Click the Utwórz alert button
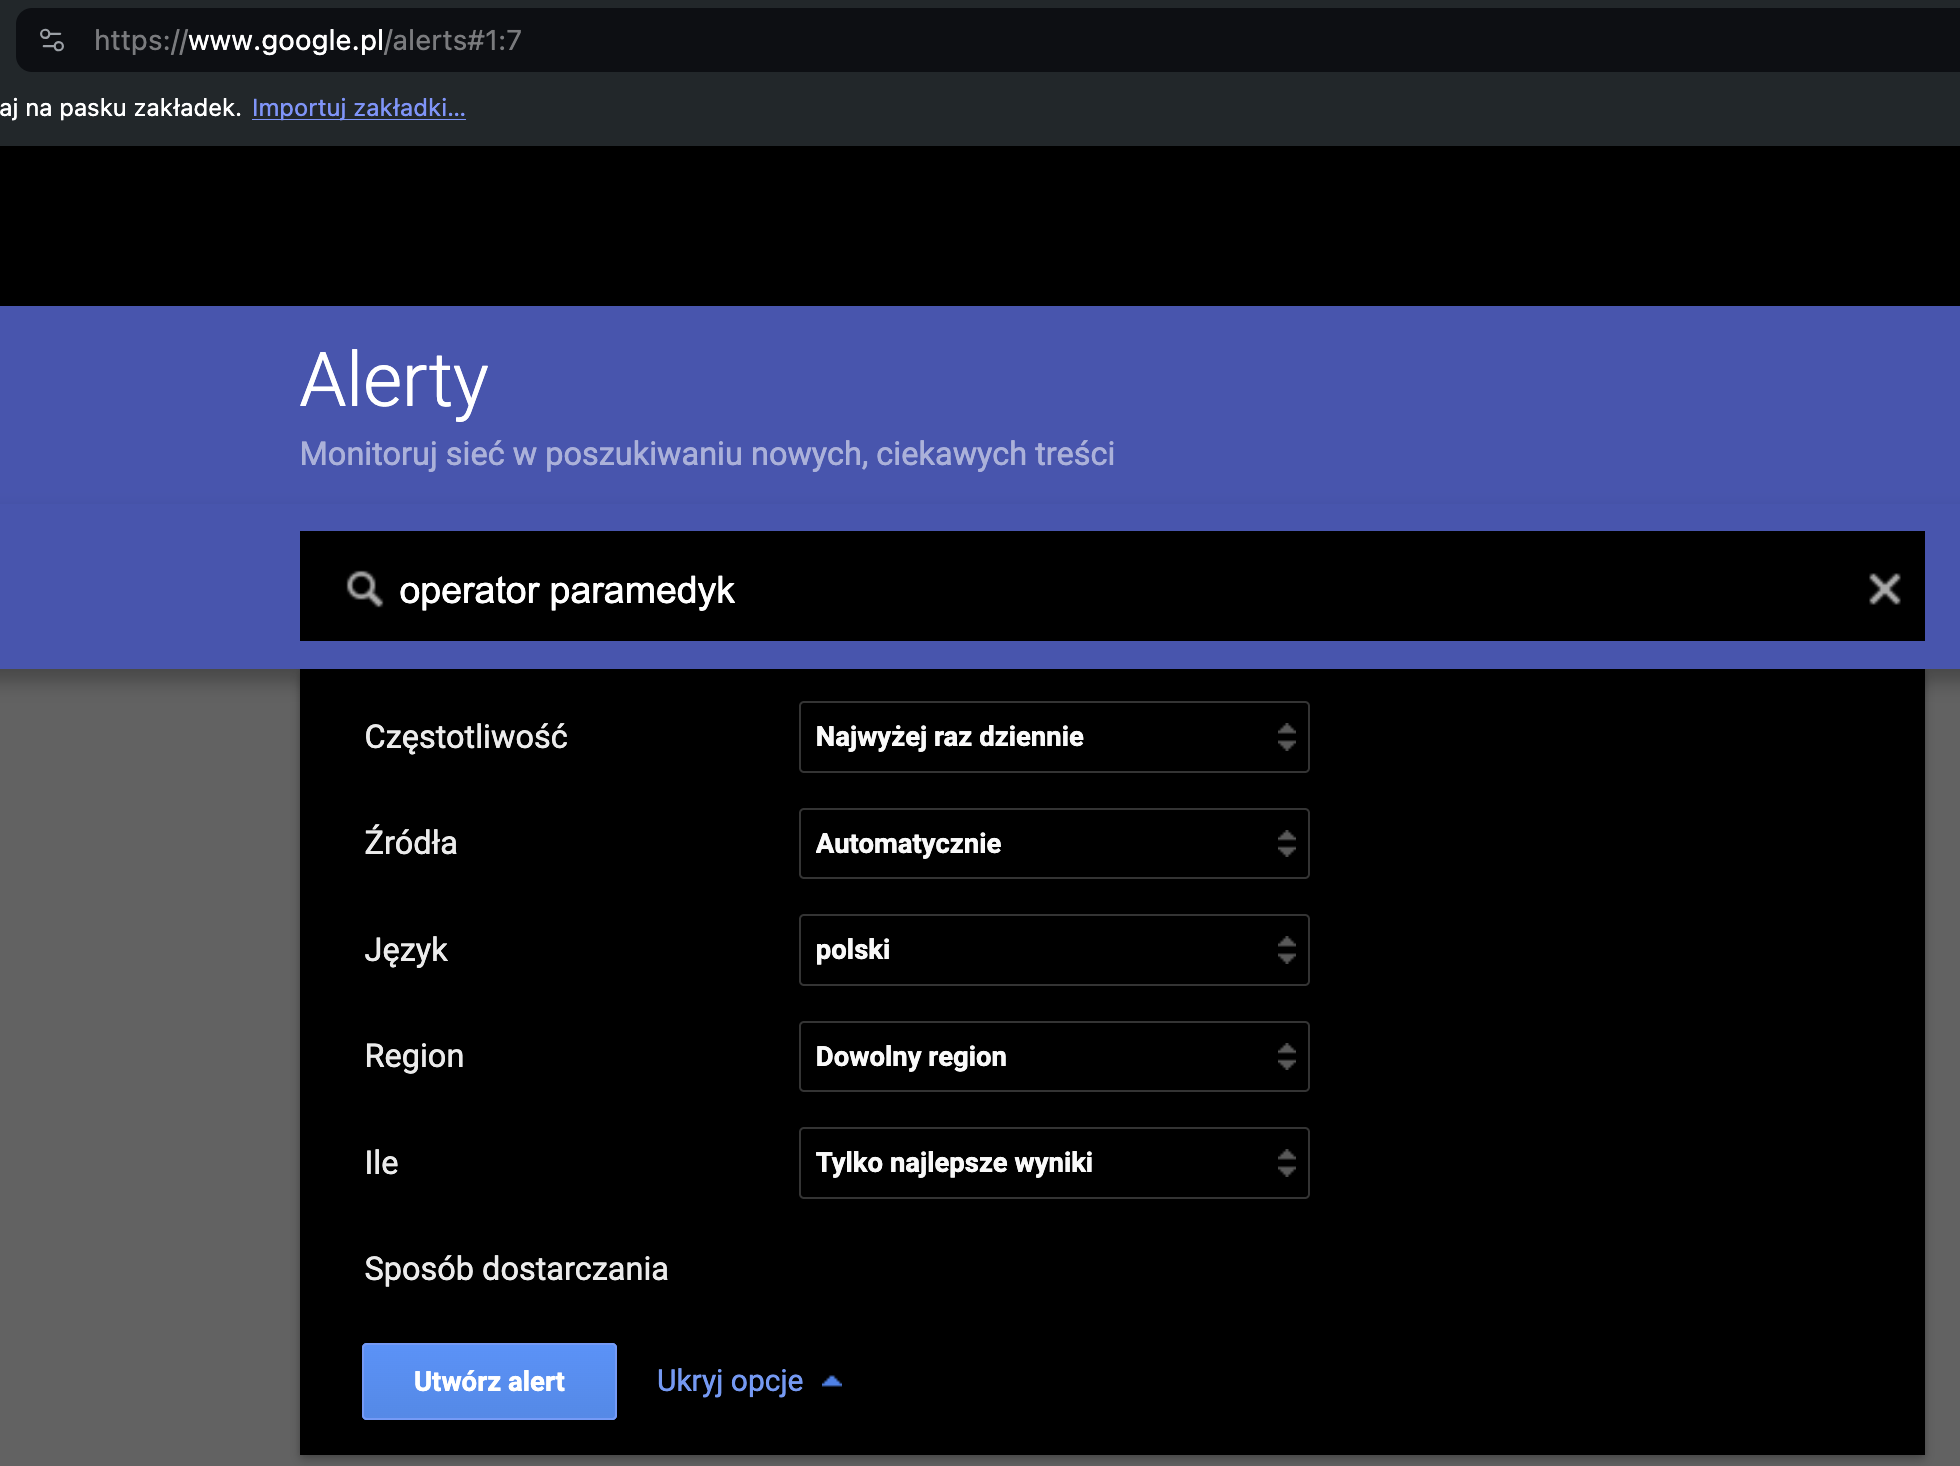 tap(489, 1381)
